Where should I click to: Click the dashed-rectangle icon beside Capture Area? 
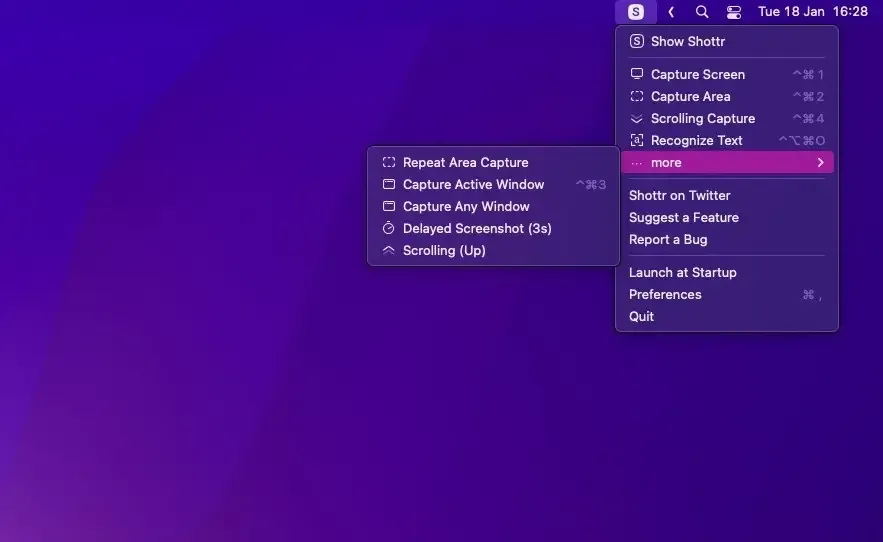coord(636,96)
